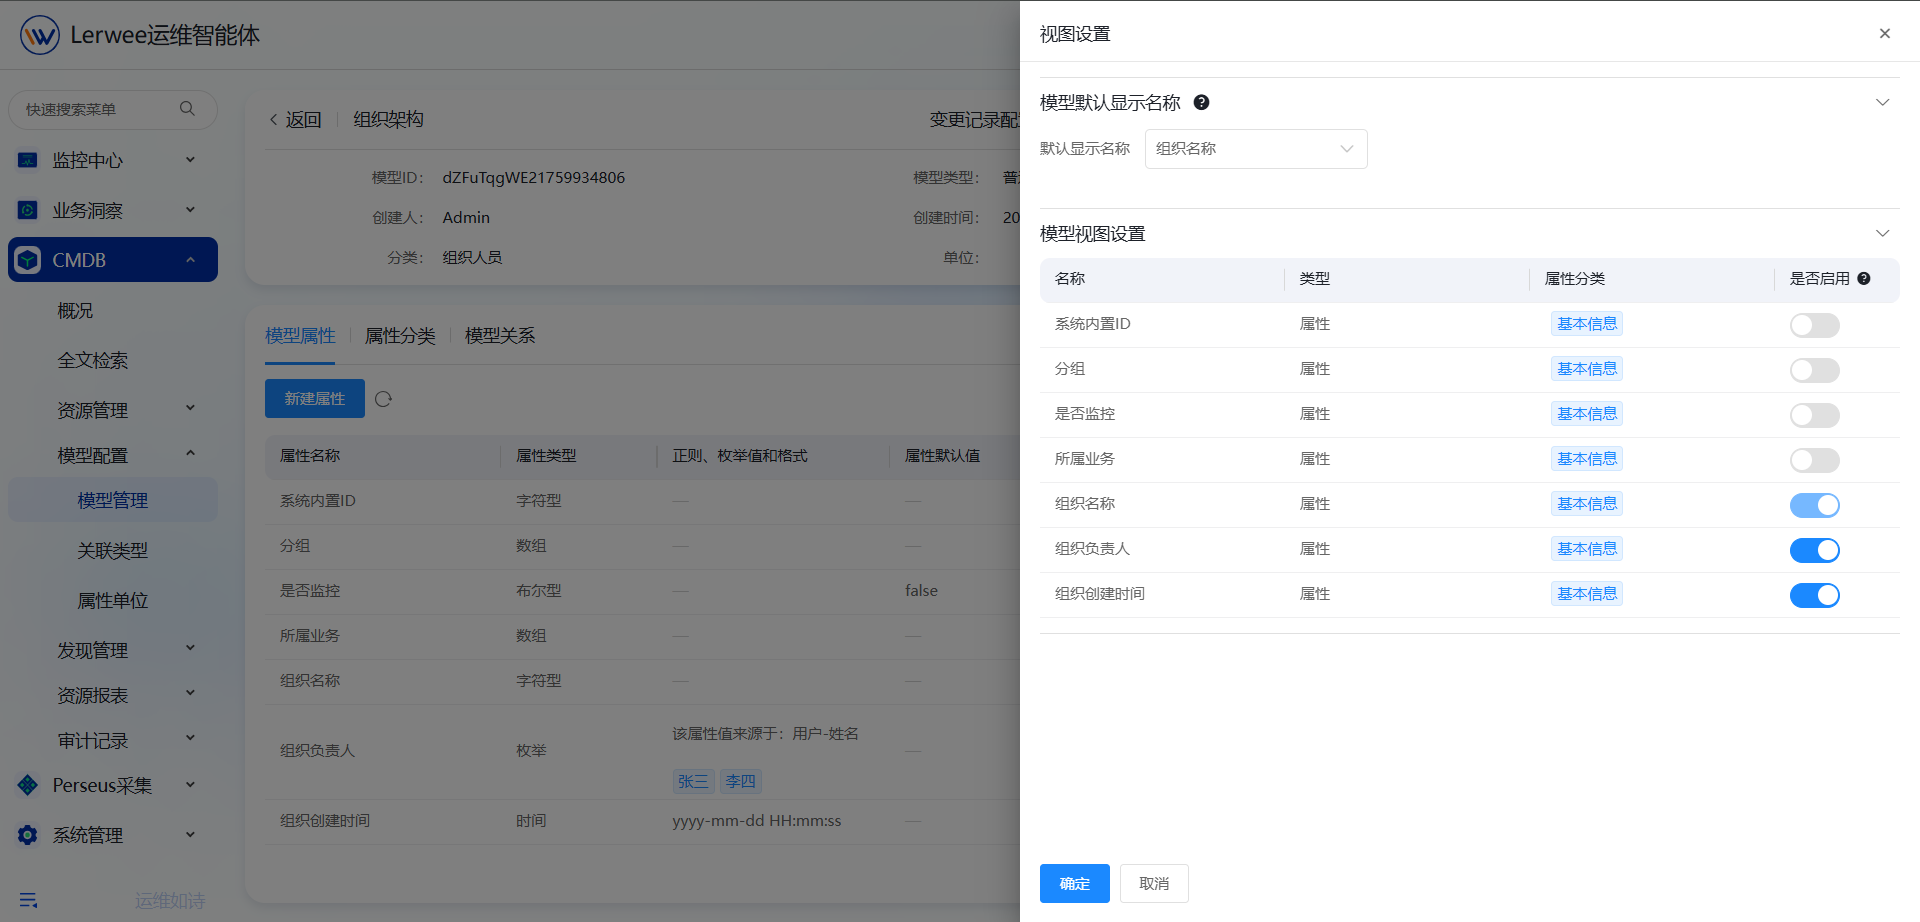Click the 名称 column header in view settings

(x=1070, y=279)
